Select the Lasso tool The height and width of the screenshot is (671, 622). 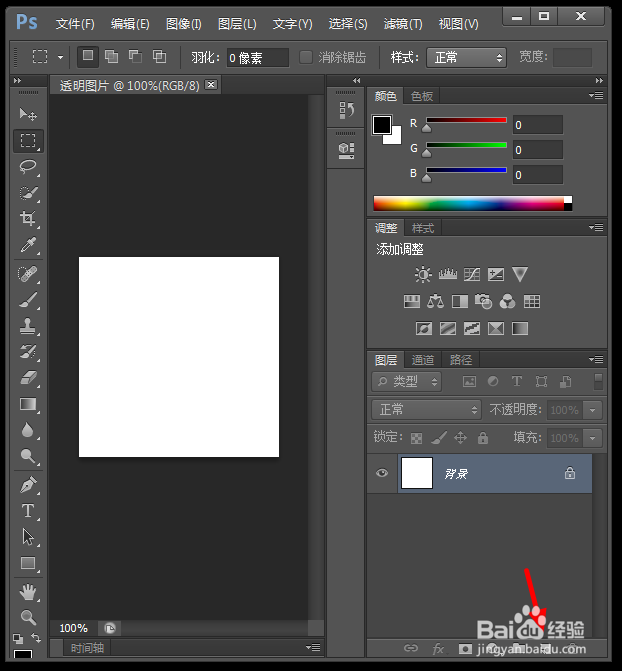pos(28,166)
